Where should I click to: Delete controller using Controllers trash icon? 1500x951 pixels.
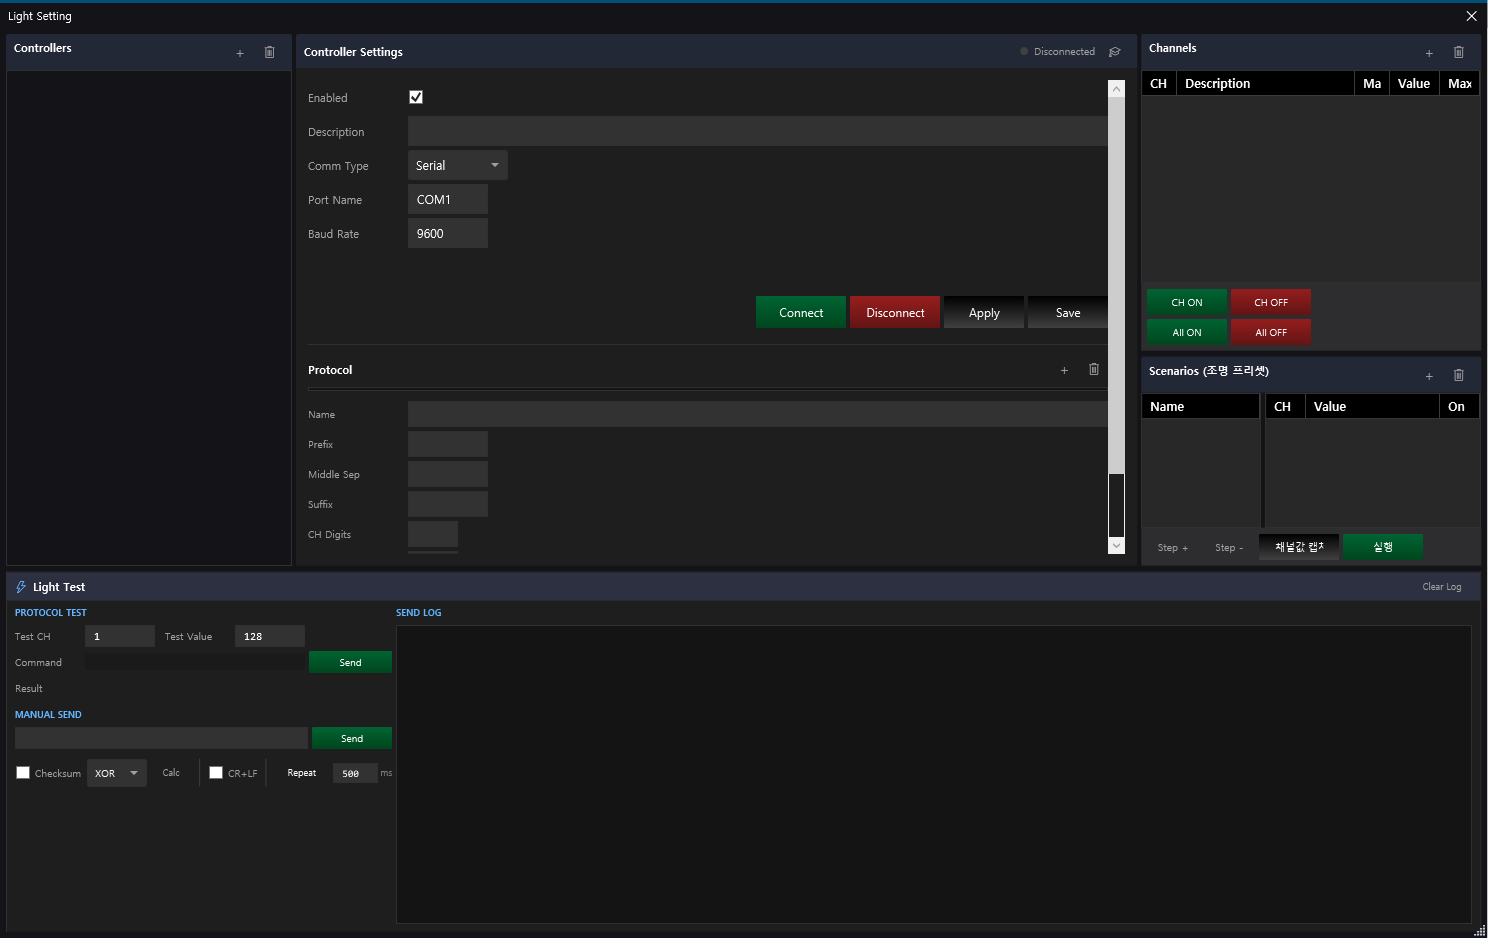[x=272, y=53]
